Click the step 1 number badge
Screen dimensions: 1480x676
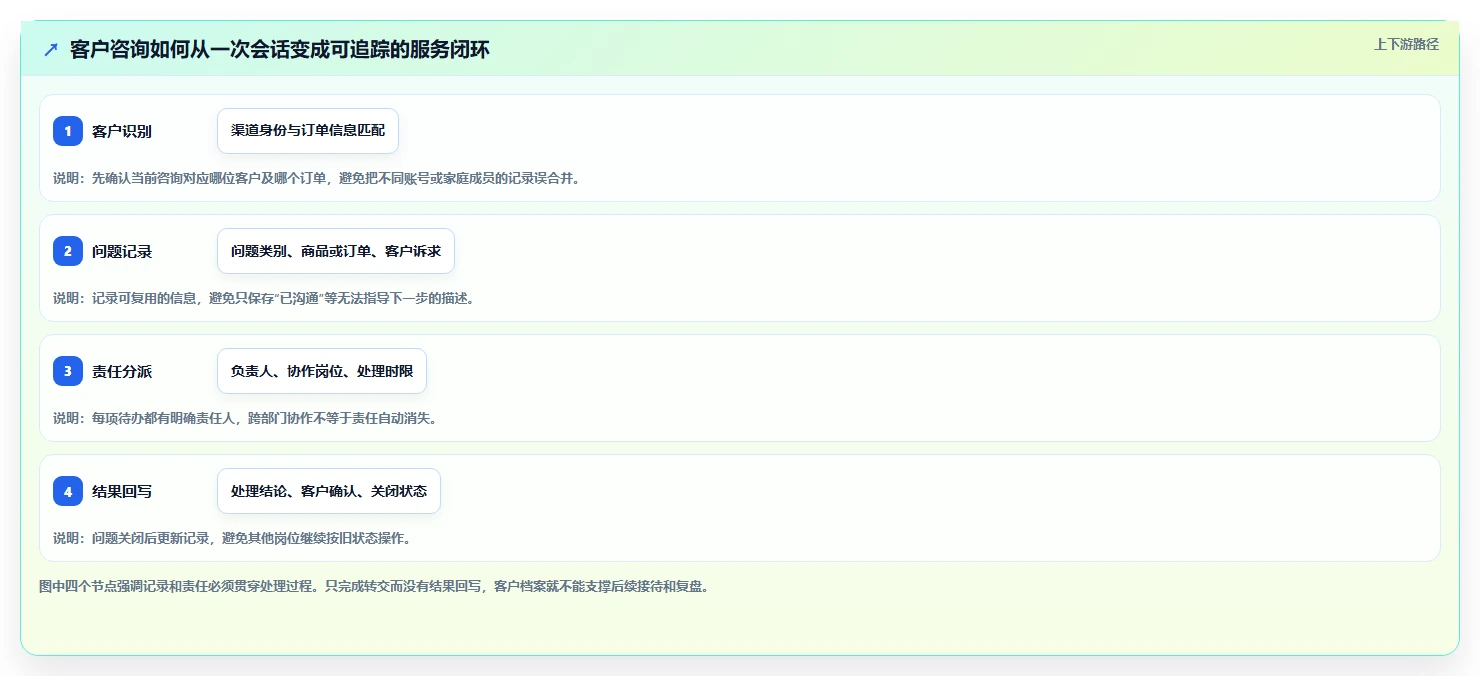coord(68,131)
